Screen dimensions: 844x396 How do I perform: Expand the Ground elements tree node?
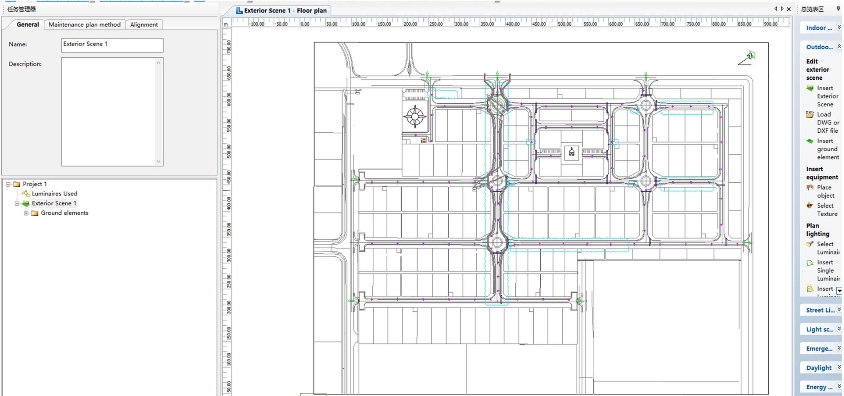26,213
